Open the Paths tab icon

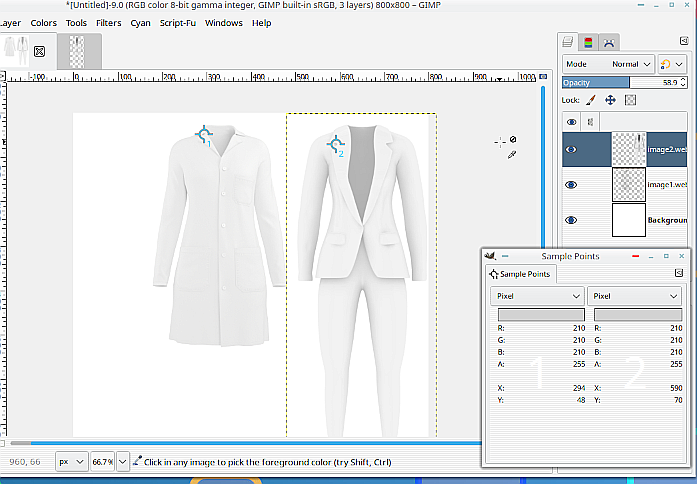608,42
